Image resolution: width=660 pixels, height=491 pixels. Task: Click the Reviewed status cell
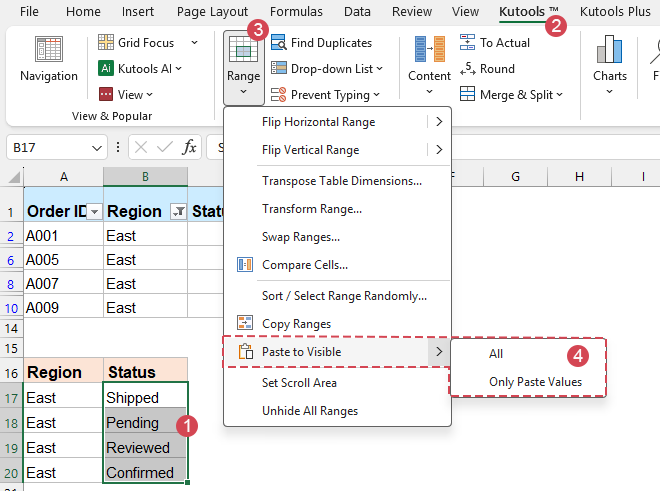145,447
